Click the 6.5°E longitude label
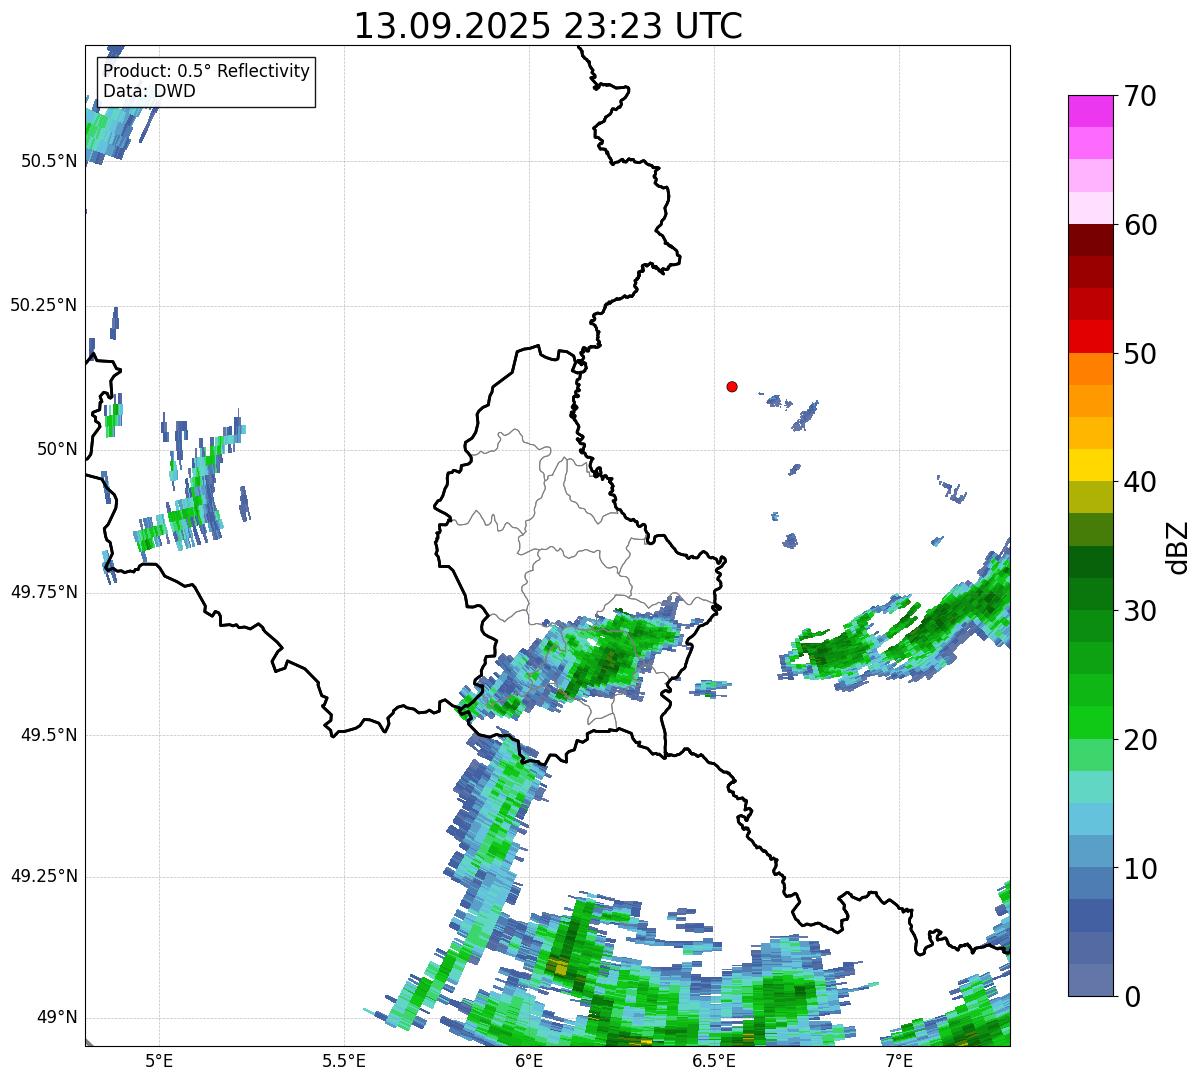Image resolution: width=1202 pixels, height=1081 pixels. pos(714,1060)
